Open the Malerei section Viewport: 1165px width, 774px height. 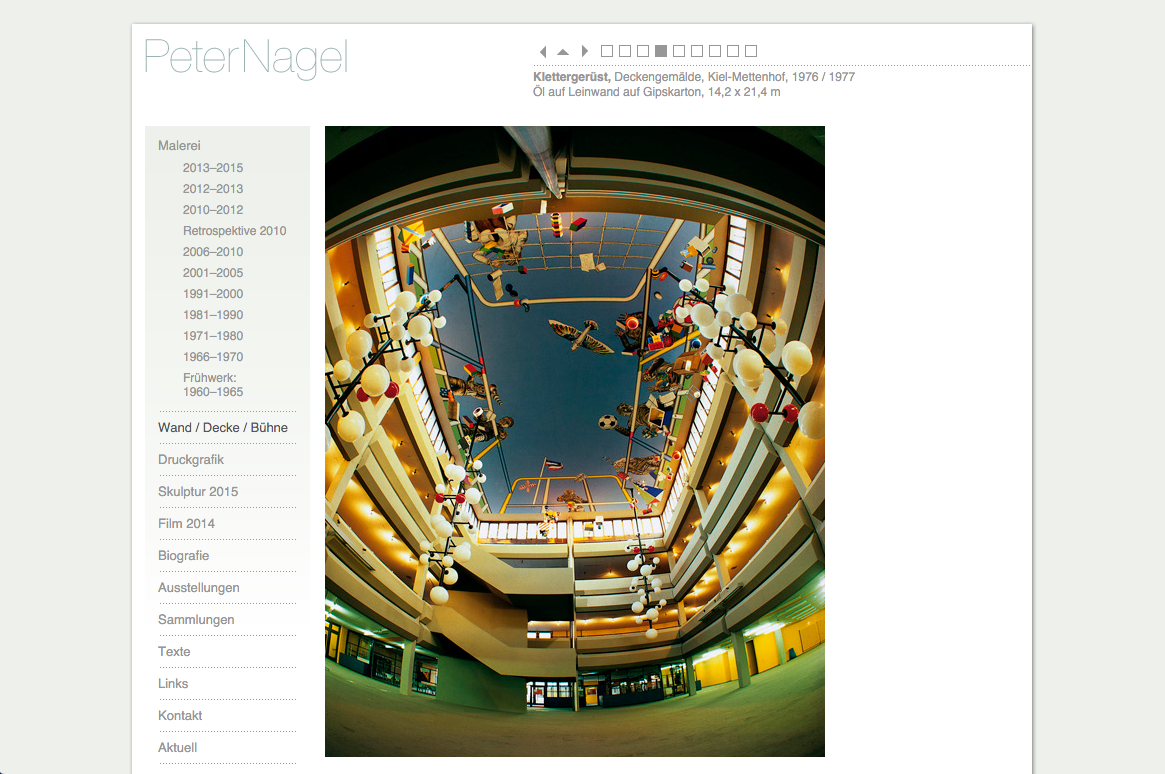(179, 146)
